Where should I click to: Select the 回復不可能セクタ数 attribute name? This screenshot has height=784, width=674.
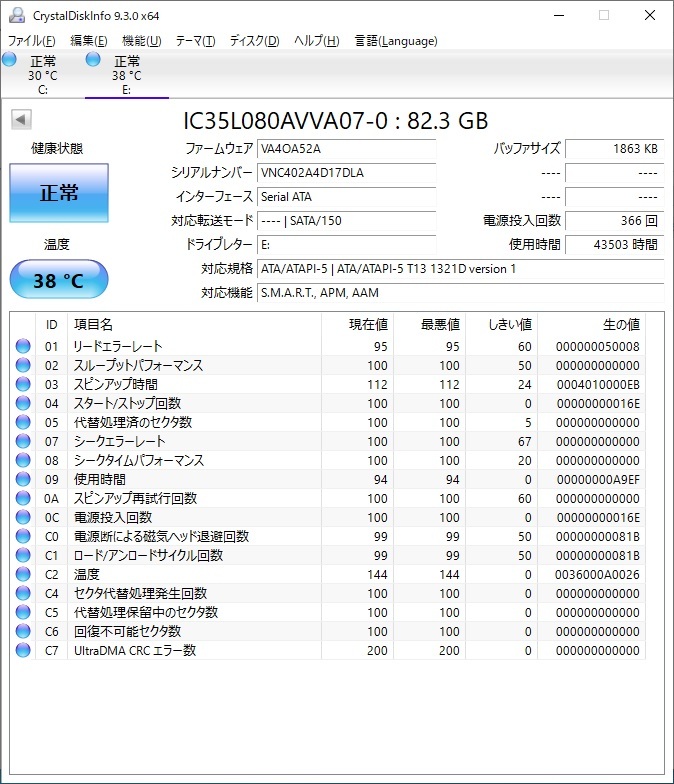pos(127,631)
